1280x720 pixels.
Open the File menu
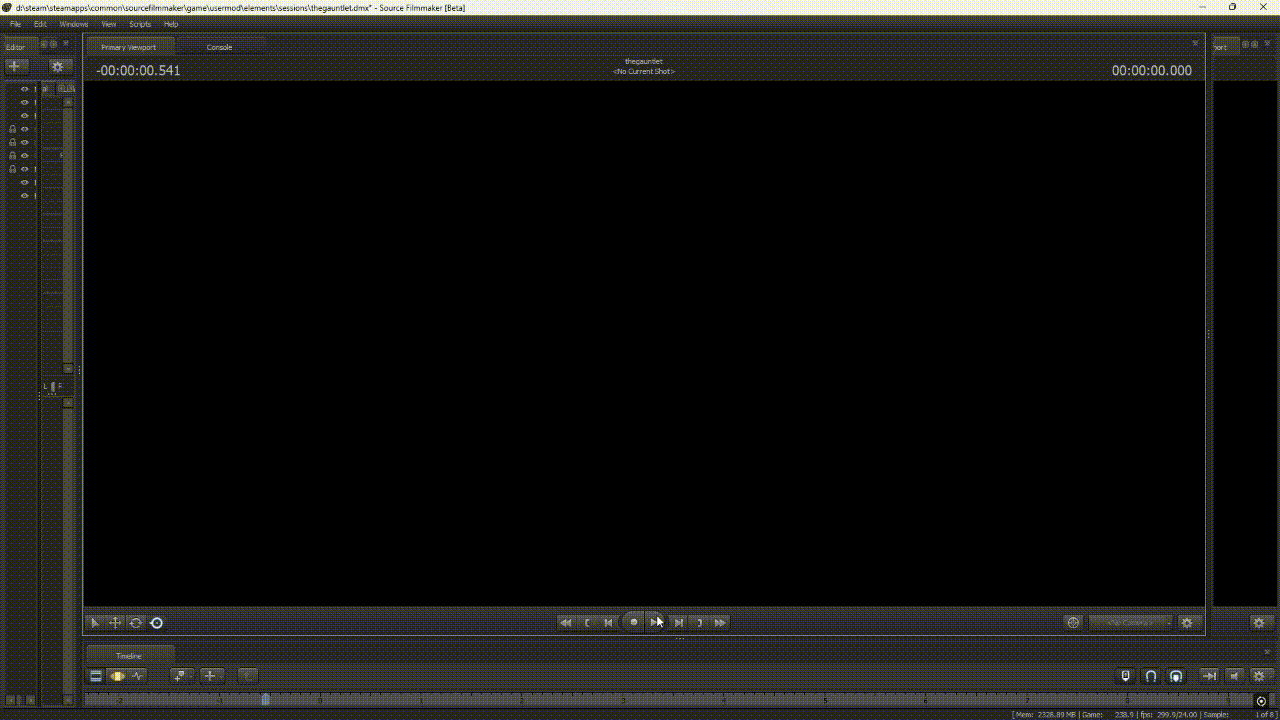15,23
